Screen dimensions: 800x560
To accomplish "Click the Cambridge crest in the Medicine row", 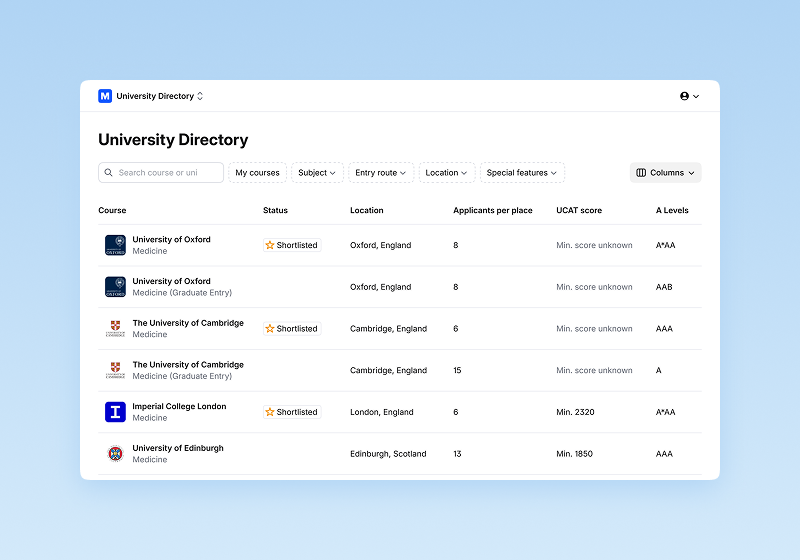I will point(115,328).
